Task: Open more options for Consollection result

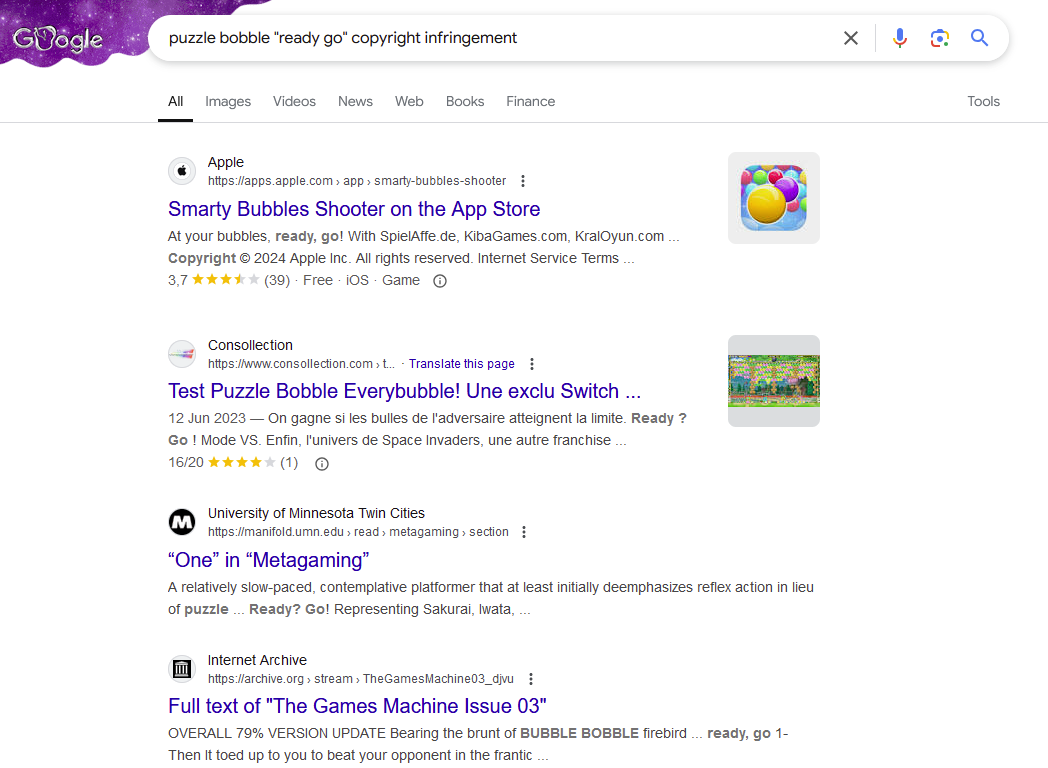Action: (531, 364)
